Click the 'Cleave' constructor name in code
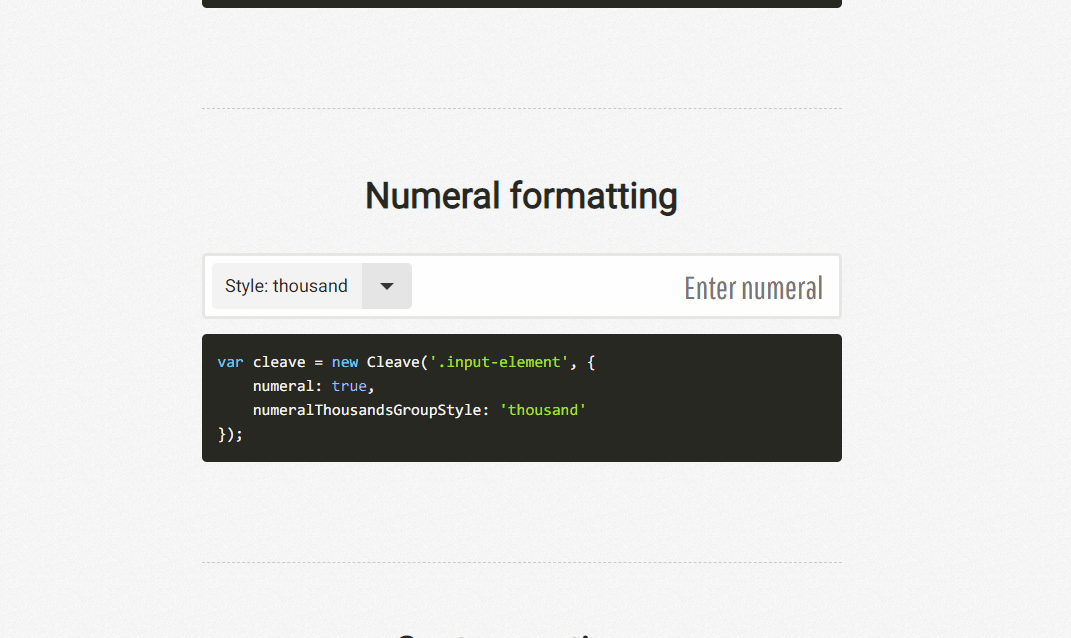The width and height of the screenshot is (1071, 638). [x=393, y=362]
